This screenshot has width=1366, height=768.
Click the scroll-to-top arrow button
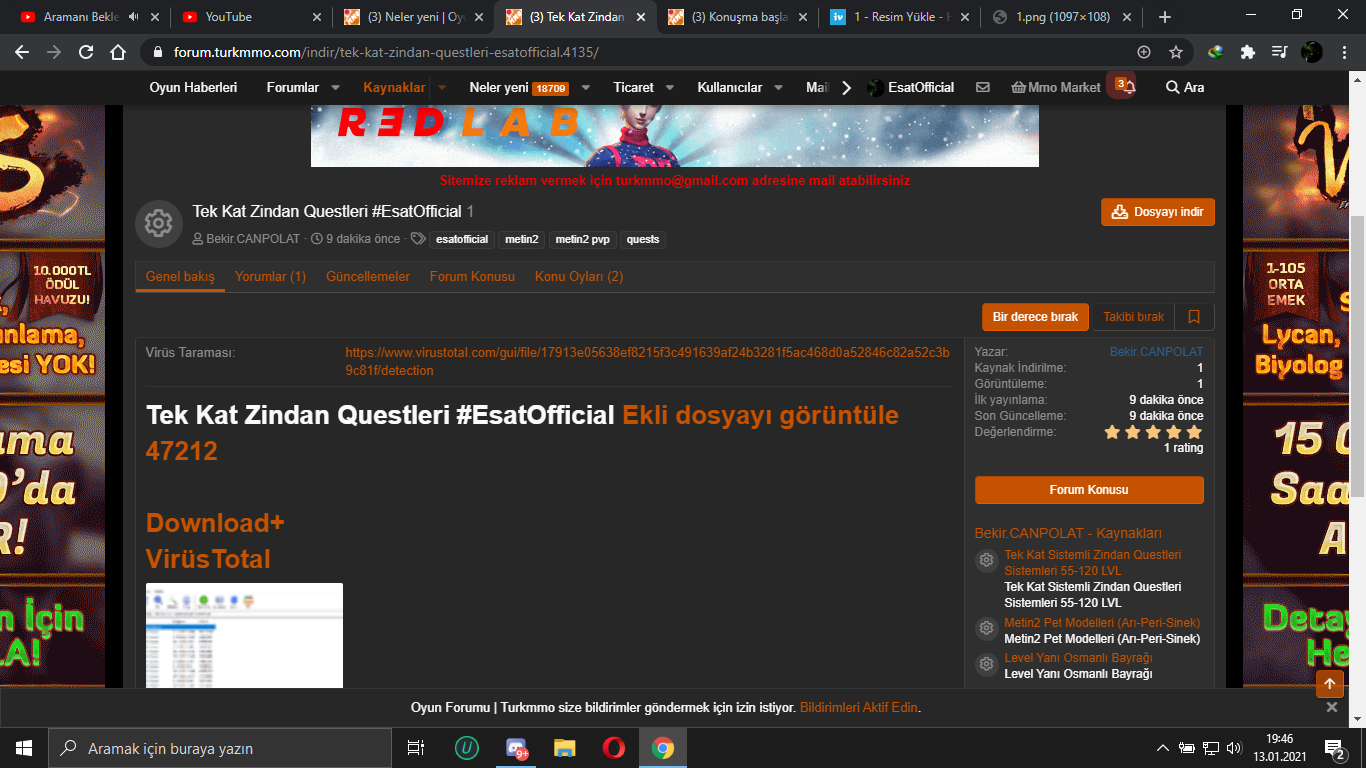pyautogui.click(x=1329, y=684)
